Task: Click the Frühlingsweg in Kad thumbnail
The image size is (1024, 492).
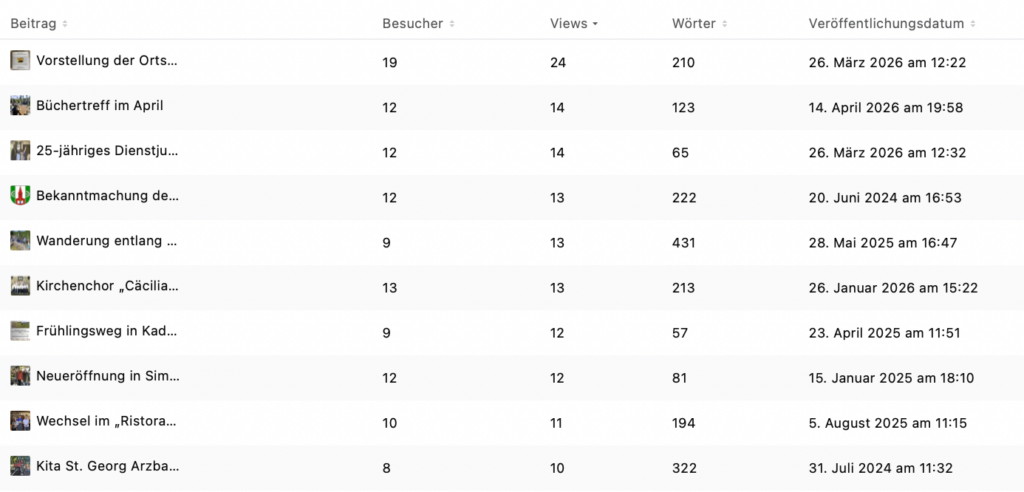Action: pos(20,331)
